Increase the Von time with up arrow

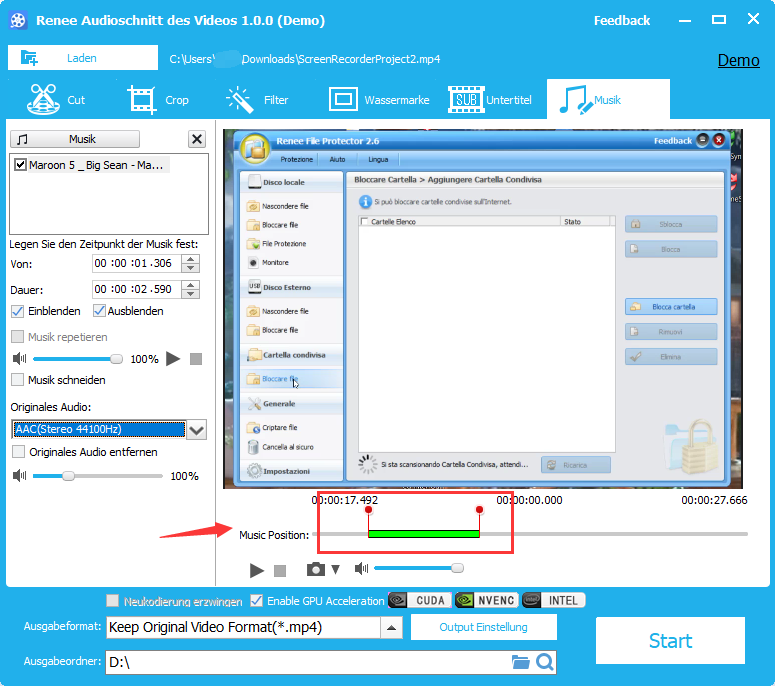tap(190, 259)
